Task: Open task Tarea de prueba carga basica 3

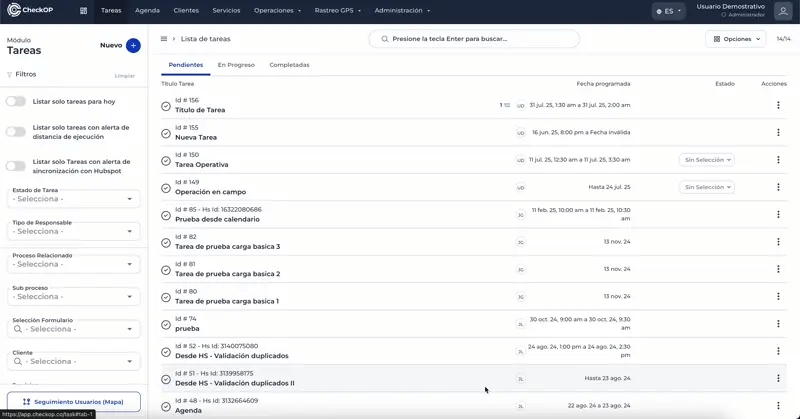Action: point(228,247)
